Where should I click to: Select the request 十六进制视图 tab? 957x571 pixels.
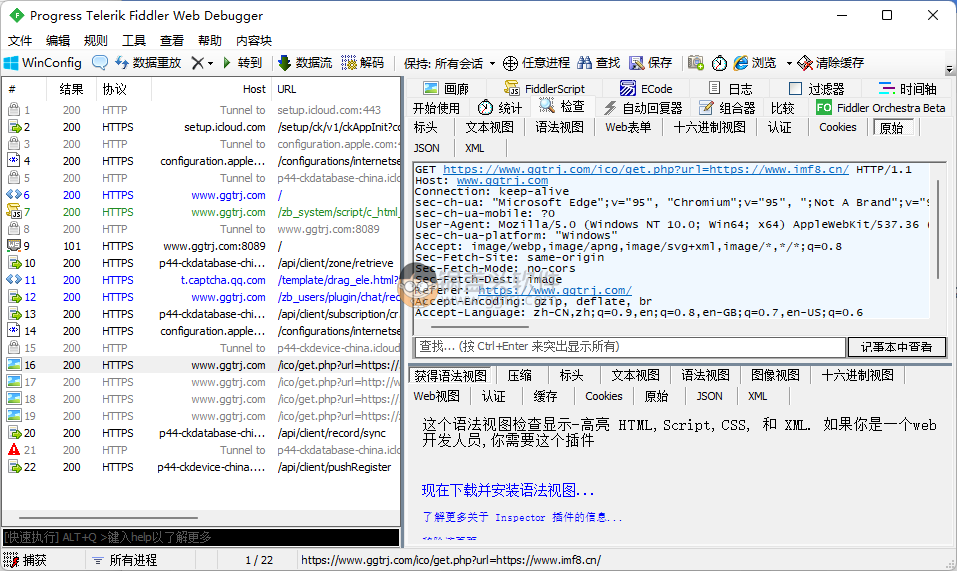pyautogui.click(x=709, y=127)
